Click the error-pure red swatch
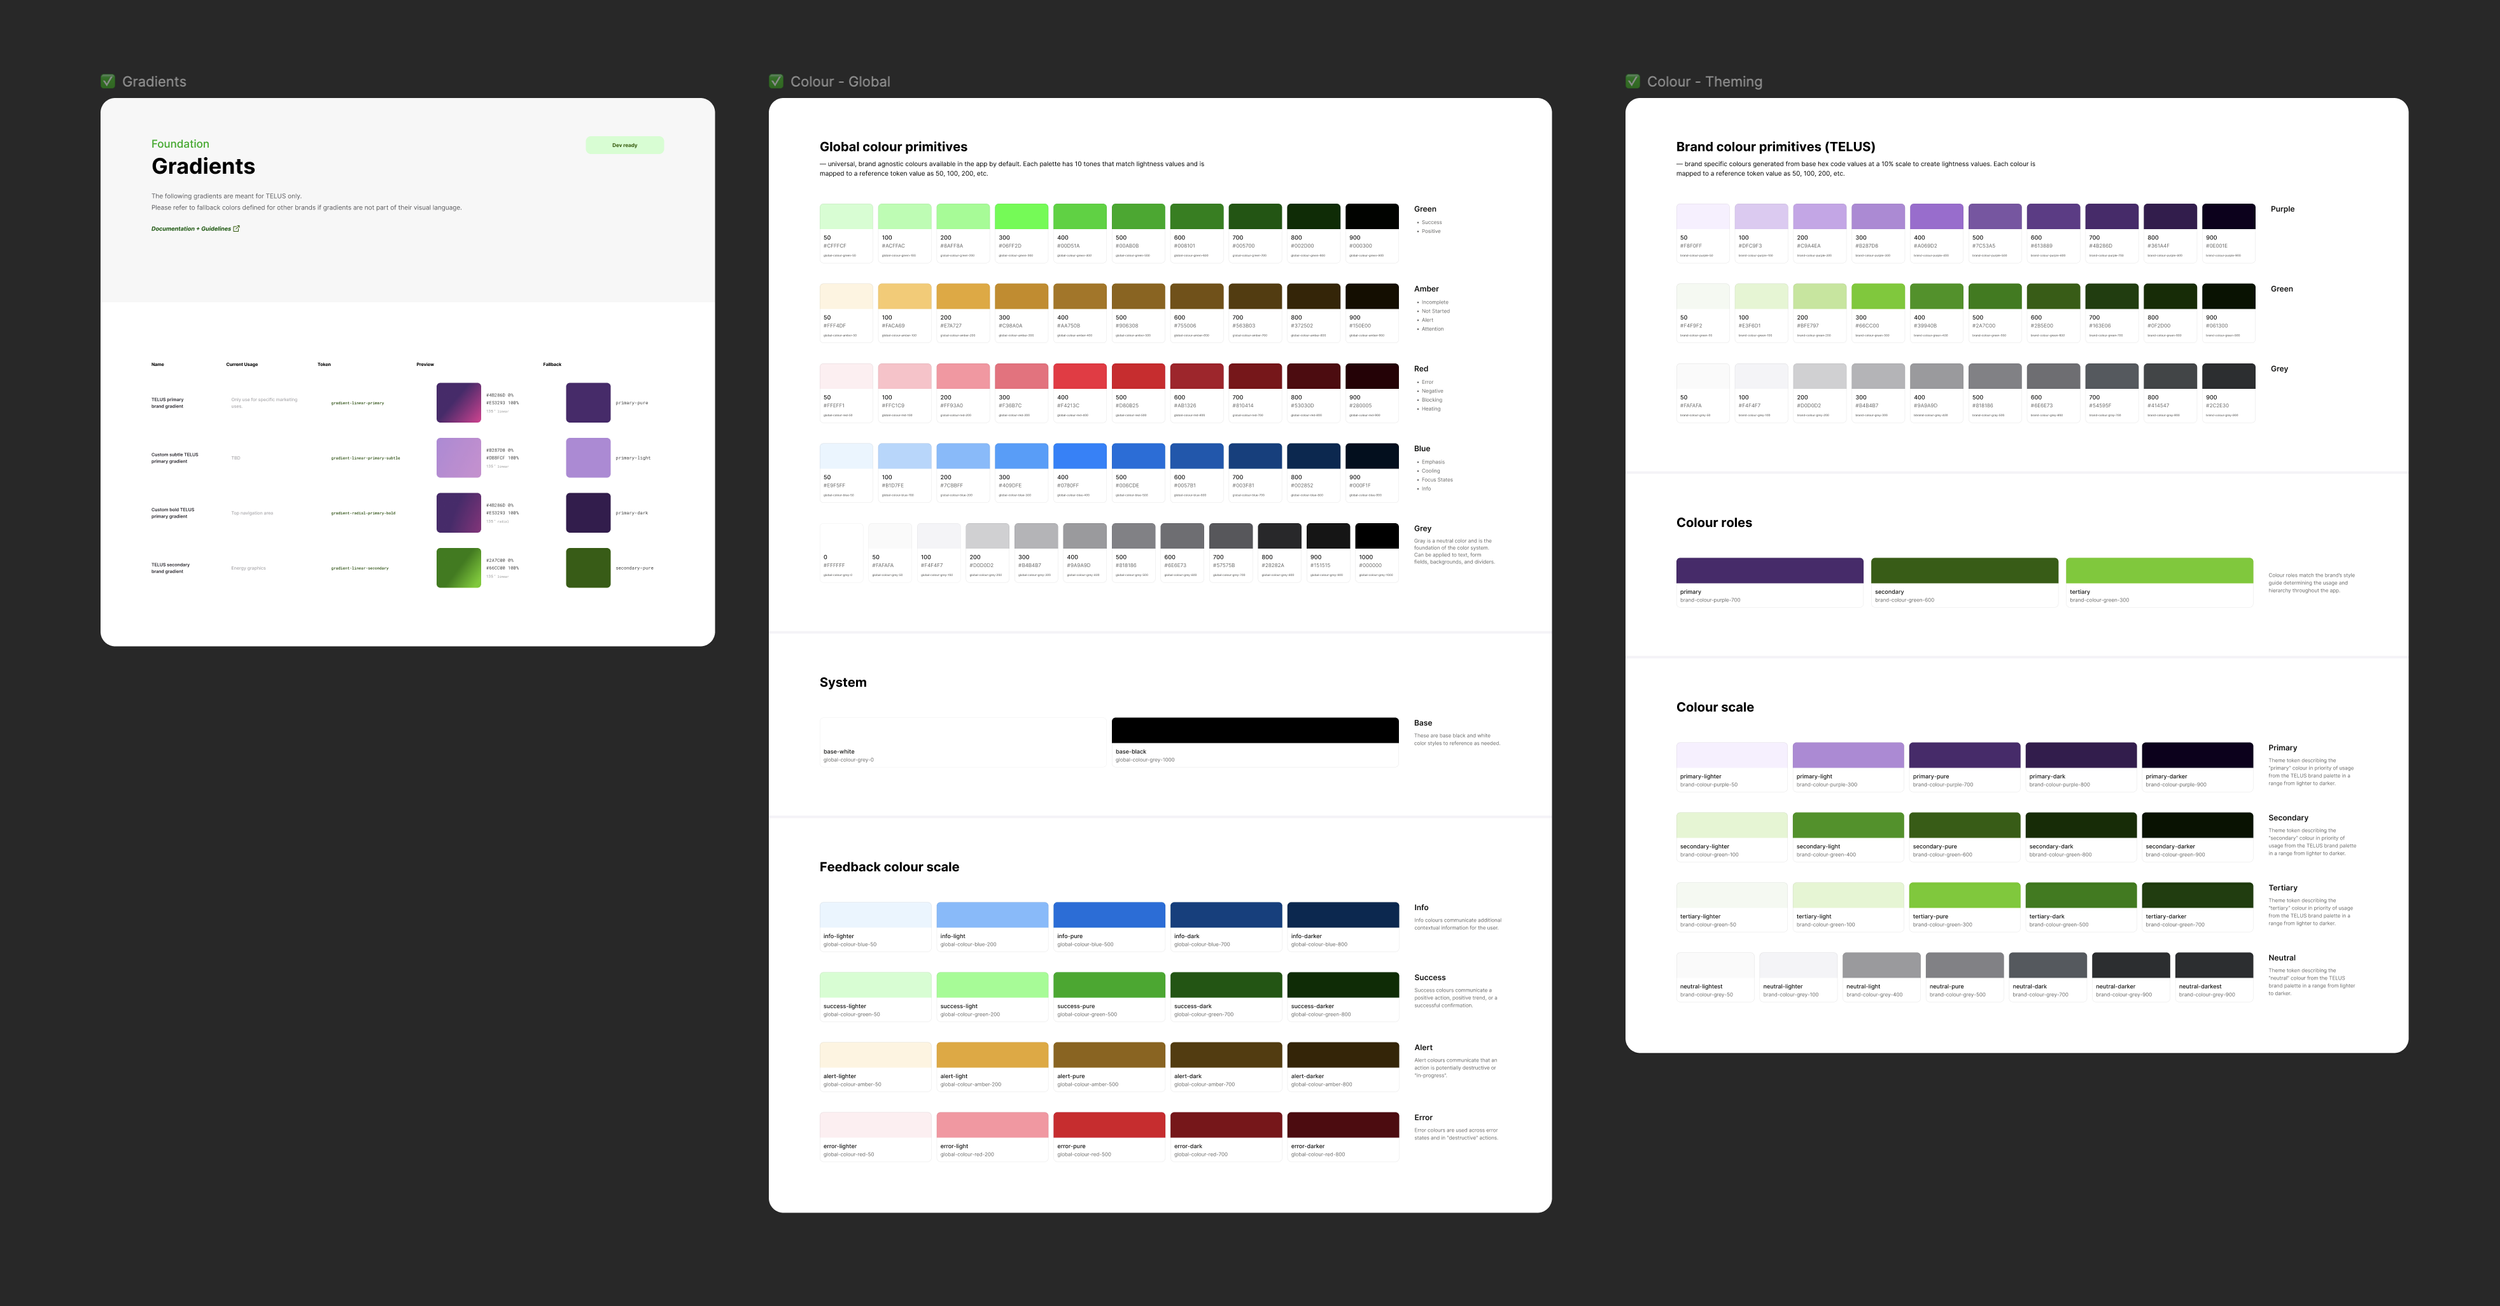 coord(1108,1124)
